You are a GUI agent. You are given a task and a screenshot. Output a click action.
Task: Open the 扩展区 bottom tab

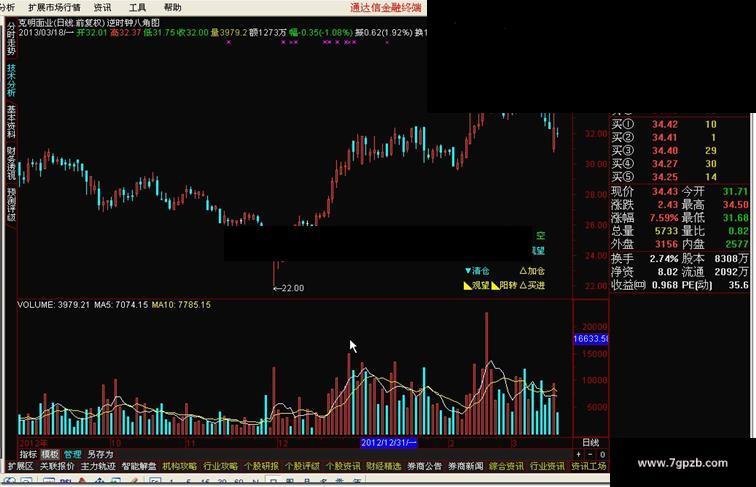pyautogui.click(x=20, y=466)
